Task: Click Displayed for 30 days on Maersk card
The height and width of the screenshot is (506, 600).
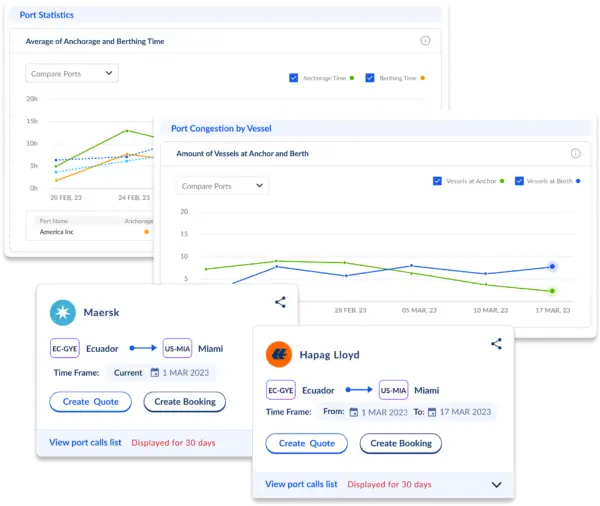Action: [x=173, y=443]
